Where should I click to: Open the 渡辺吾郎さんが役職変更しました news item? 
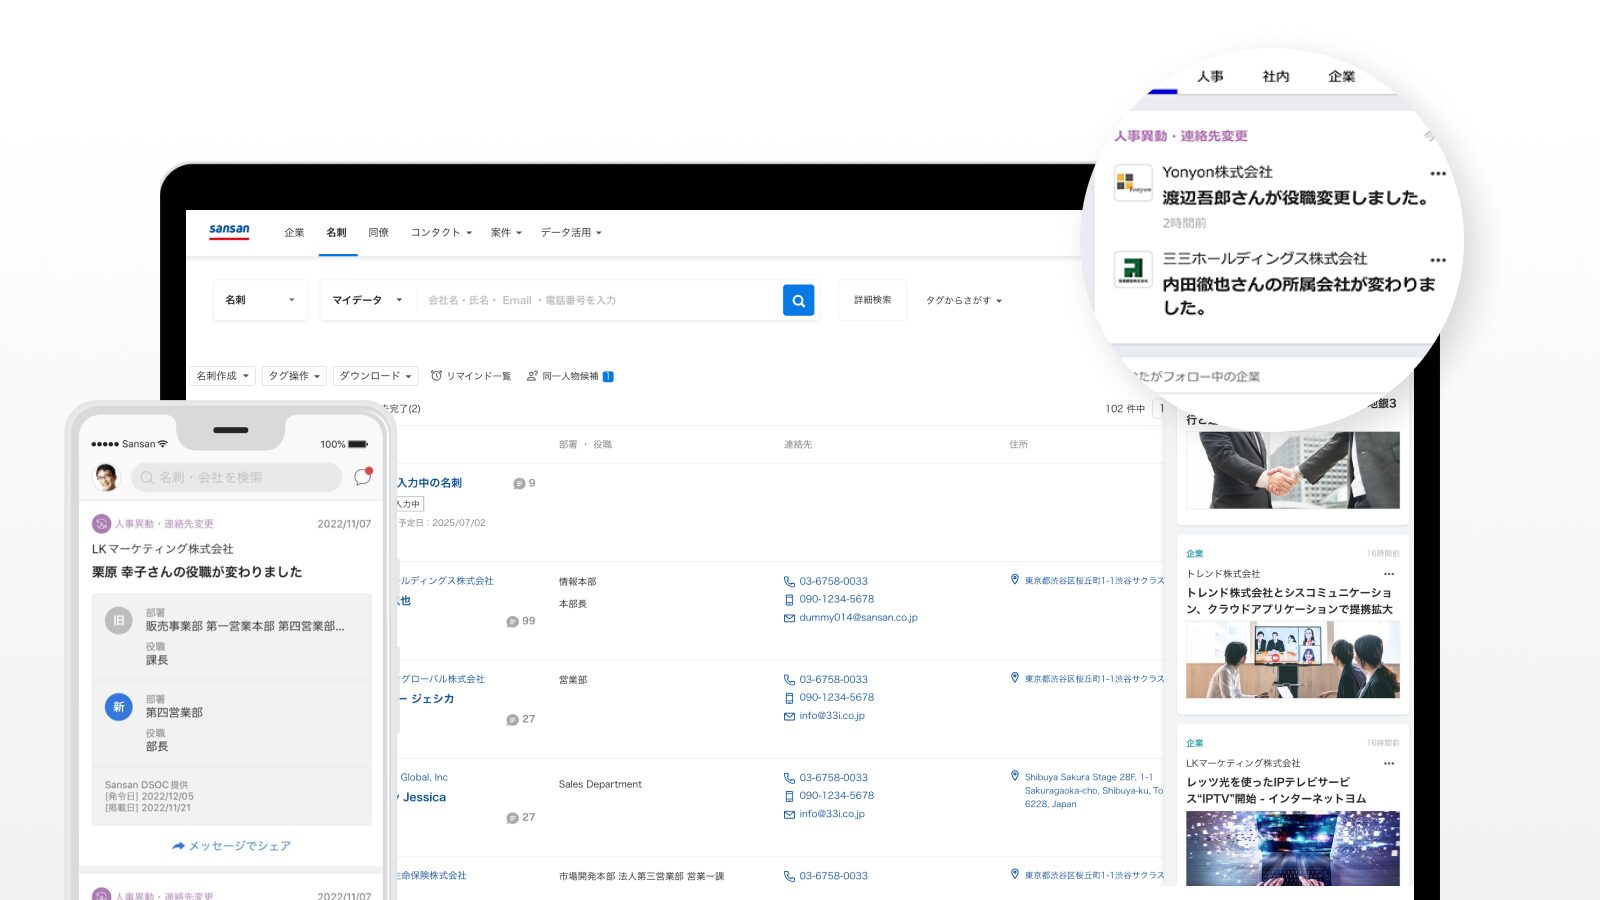tap(1296, 198)
